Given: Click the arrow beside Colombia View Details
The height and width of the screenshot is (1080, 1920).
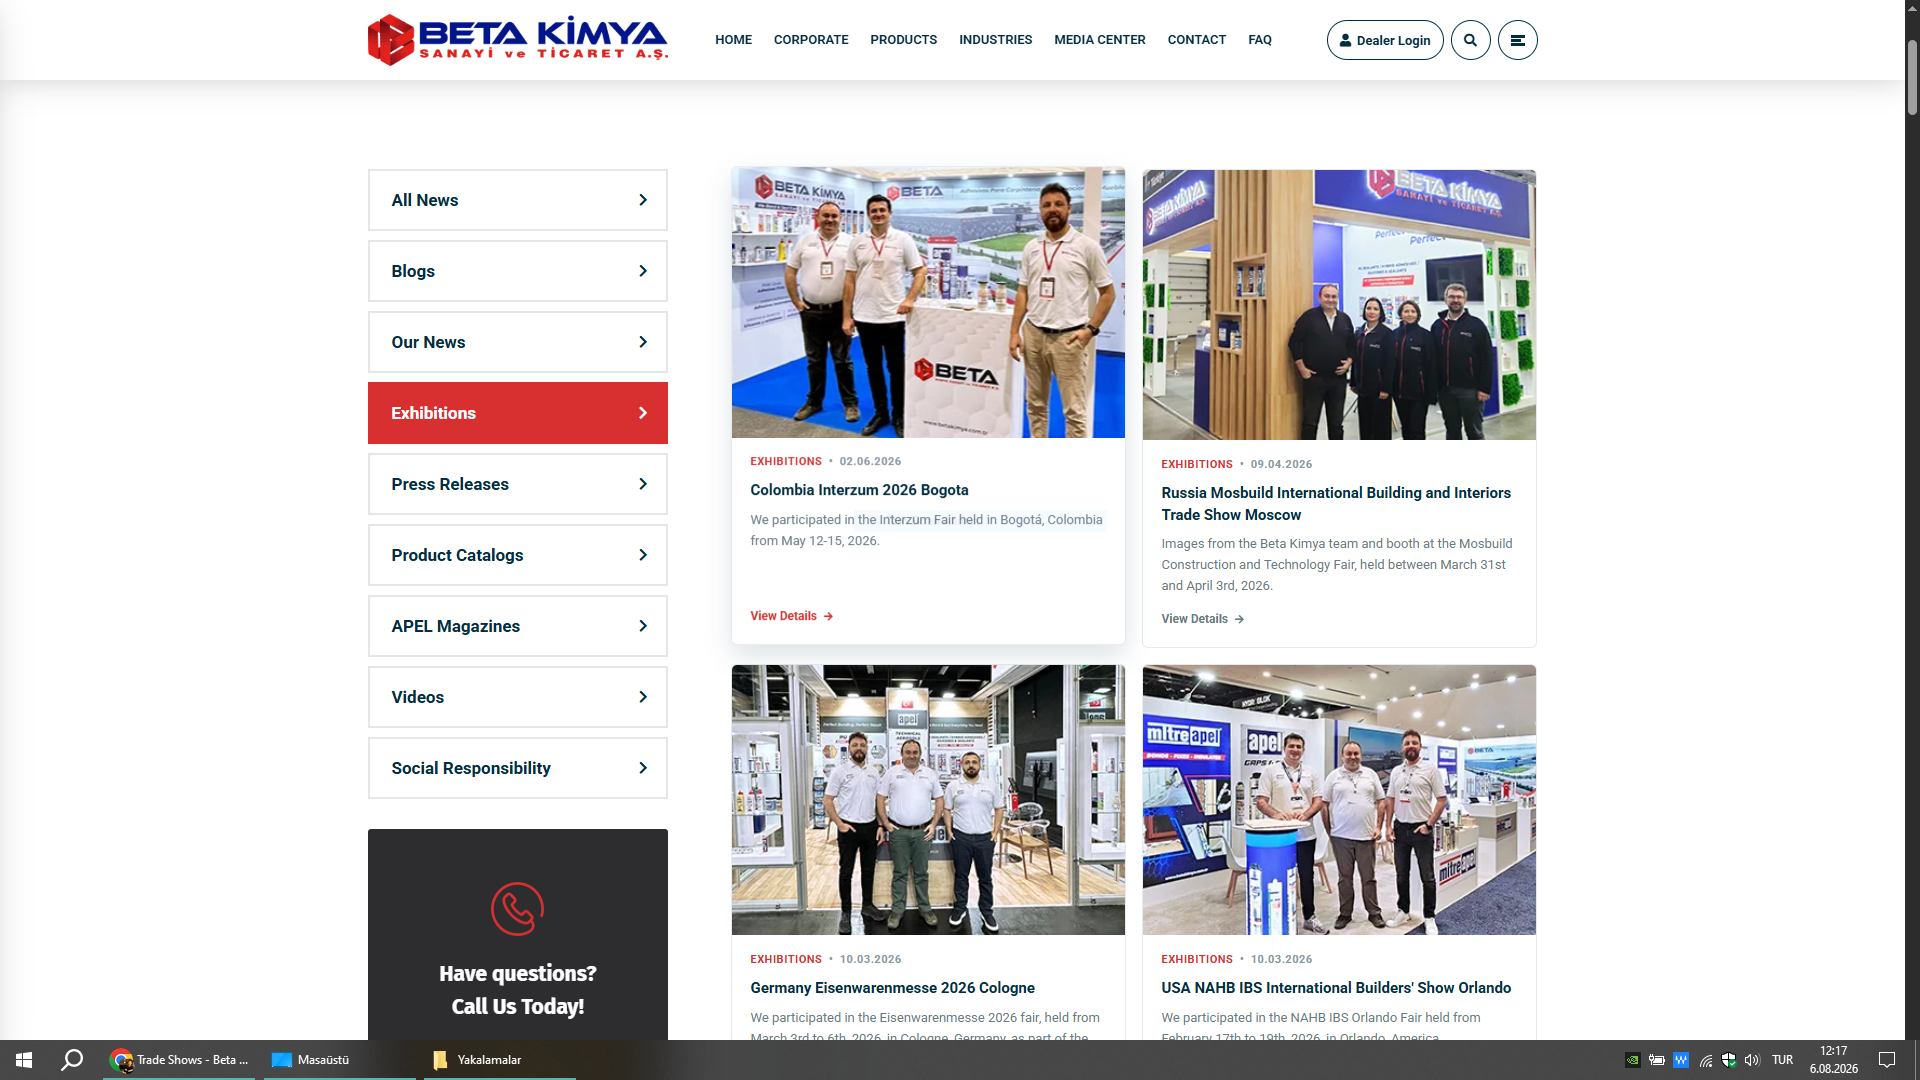Looking at the screenshot, I should click(828, 616).
